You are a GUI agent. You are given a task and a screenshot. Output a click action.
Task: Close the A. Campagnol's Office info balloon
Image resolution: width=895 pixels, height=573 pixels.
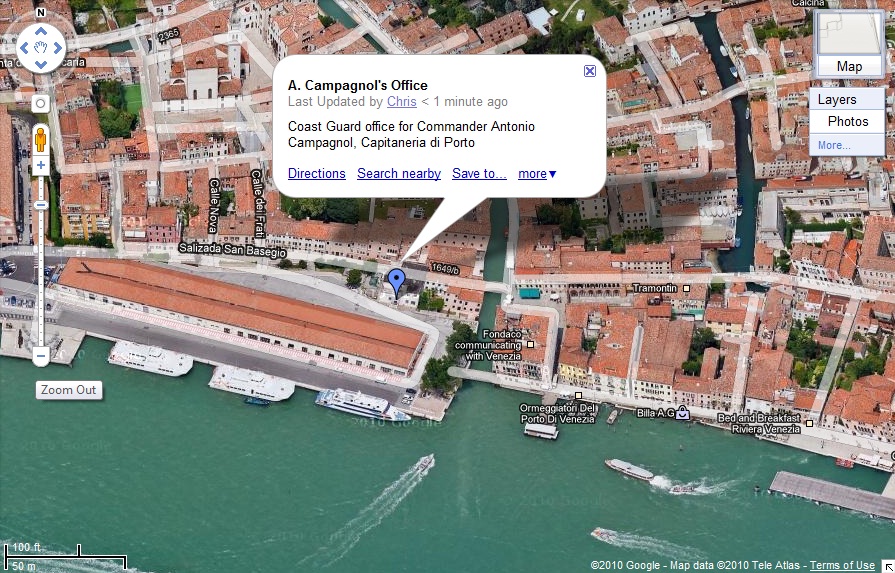[590, 71]
